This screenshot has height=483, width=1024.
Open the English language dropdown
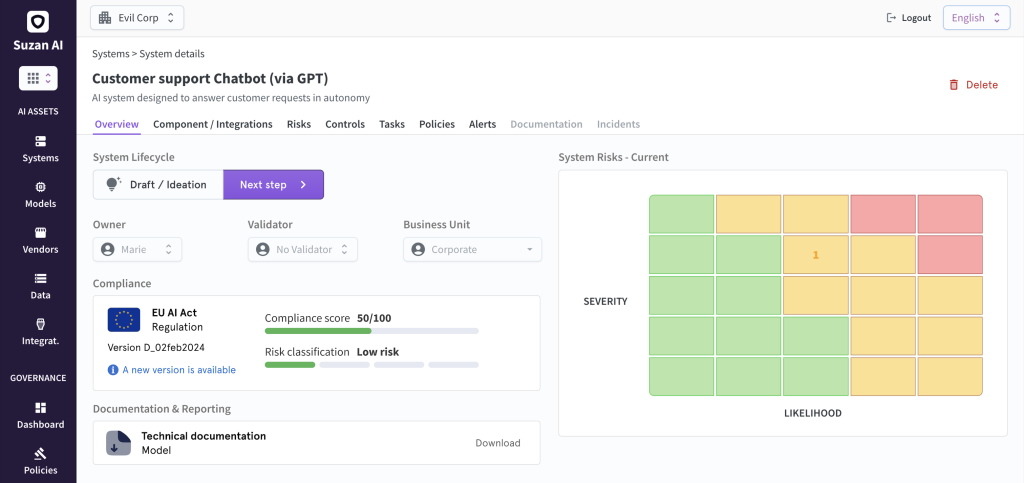(975, 18)
